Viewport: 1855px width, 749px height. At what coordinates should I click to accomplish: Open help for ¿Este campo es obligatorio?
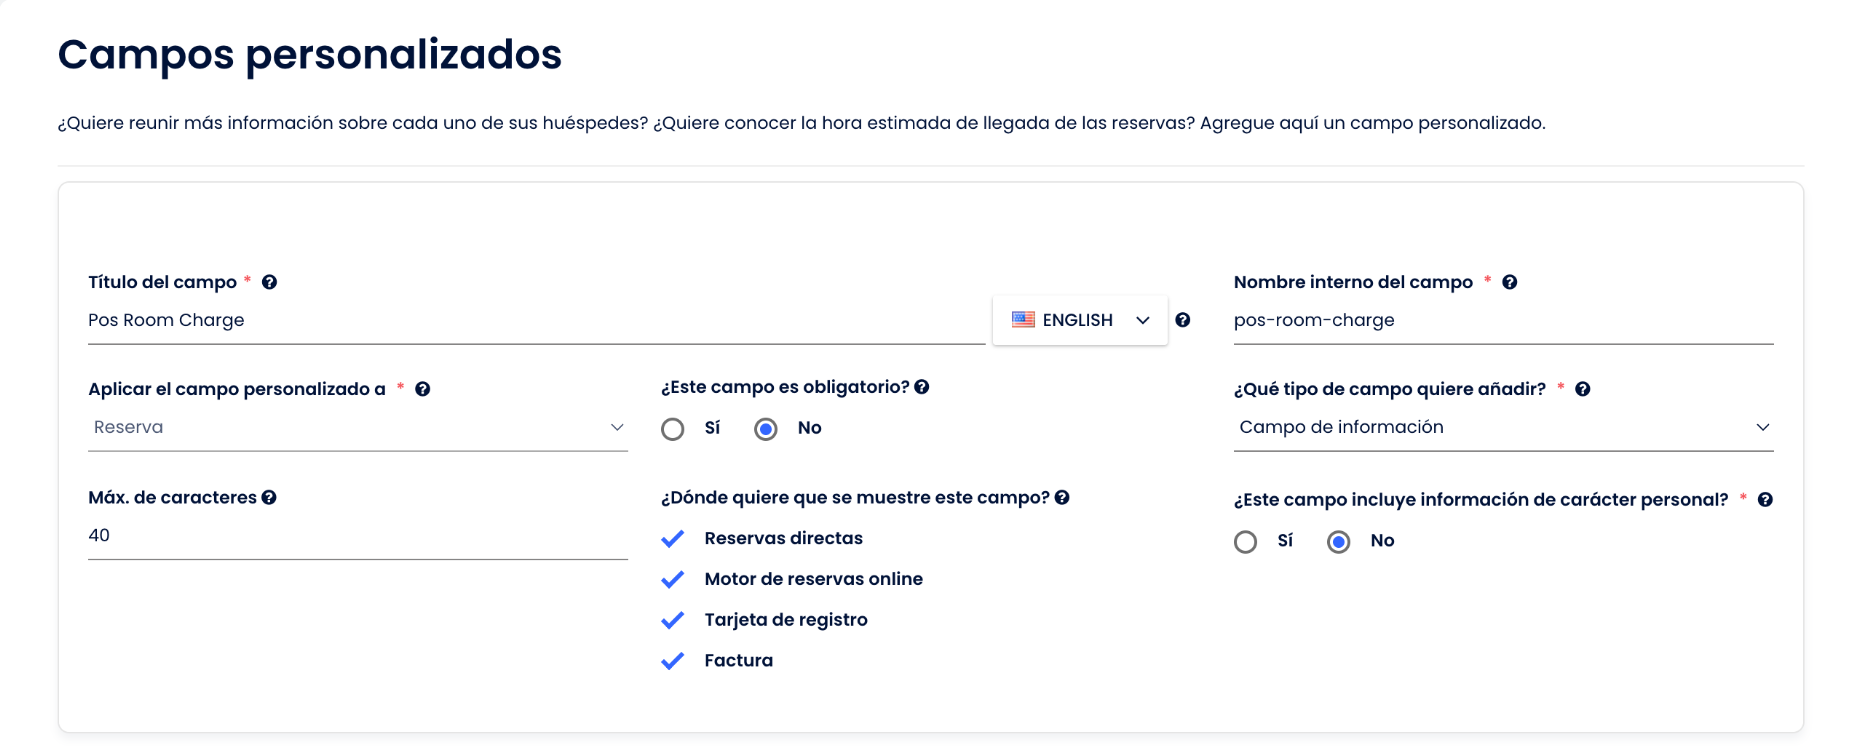(922, 387)
